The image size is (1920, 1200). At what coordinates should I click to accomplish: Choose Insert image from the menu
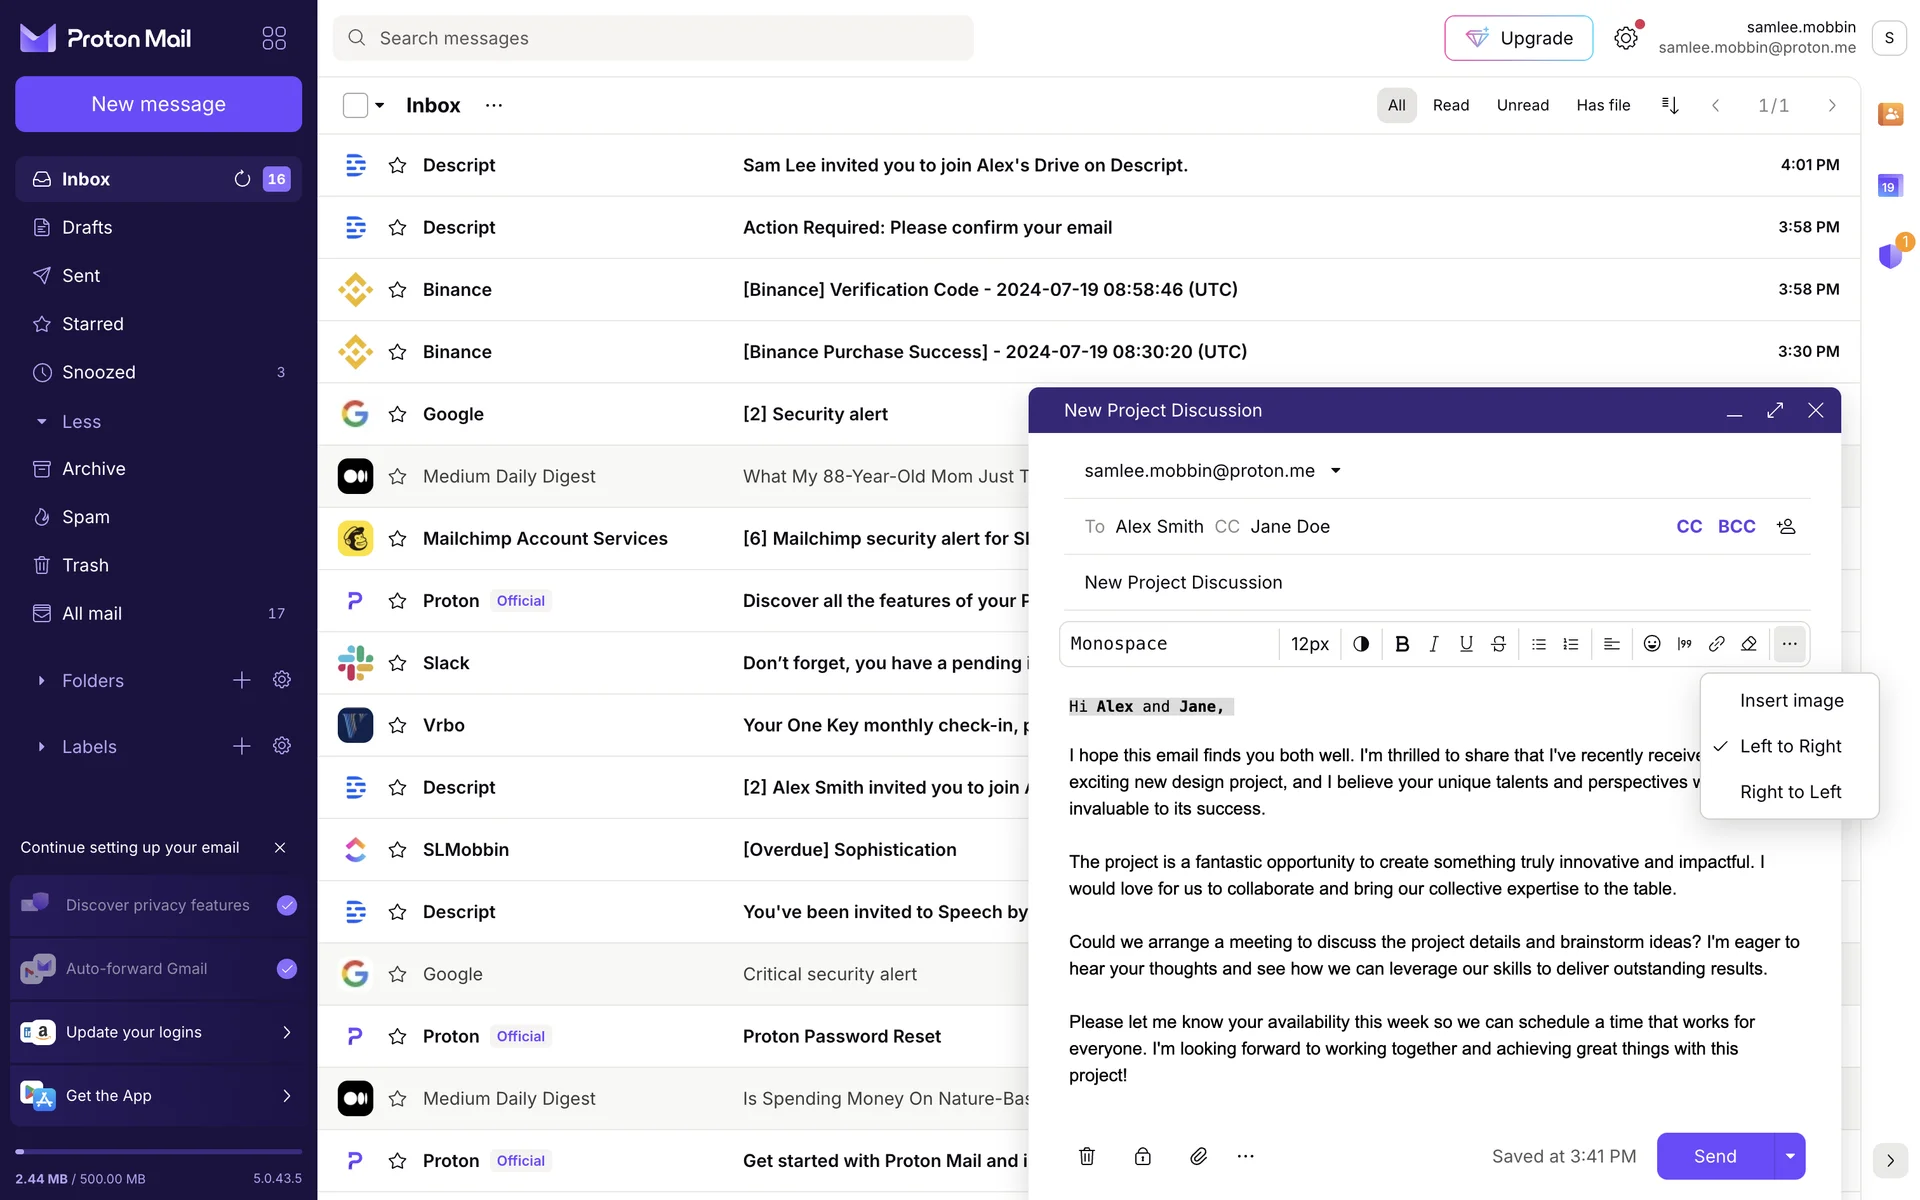point(1791,701)
